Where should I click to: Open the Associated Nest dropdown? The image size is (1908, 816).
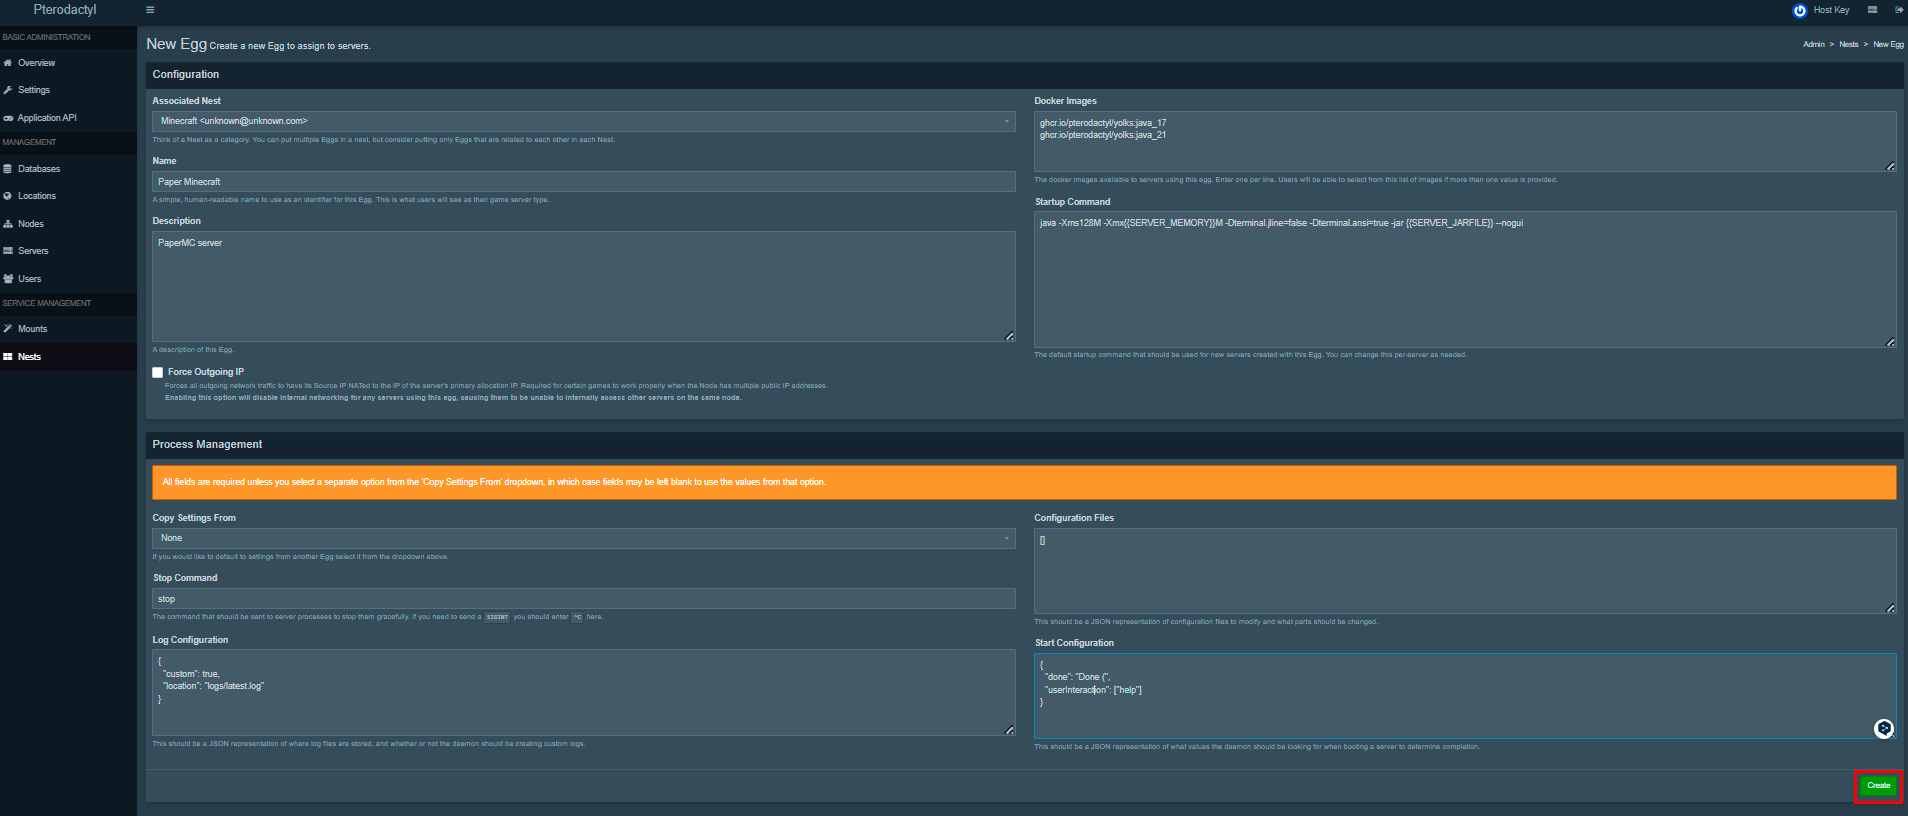(x=584, y=121)
